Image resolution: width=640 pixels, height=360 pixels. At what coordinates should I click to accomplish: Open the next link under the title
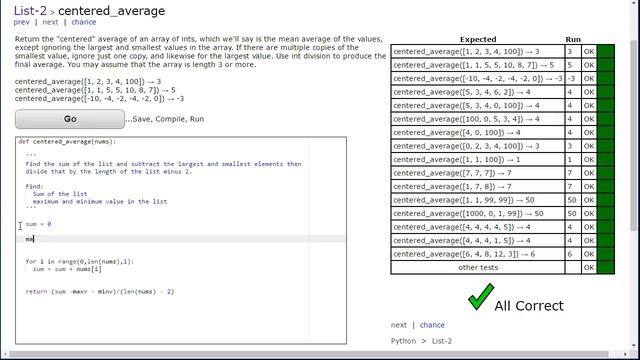point(50,22)
